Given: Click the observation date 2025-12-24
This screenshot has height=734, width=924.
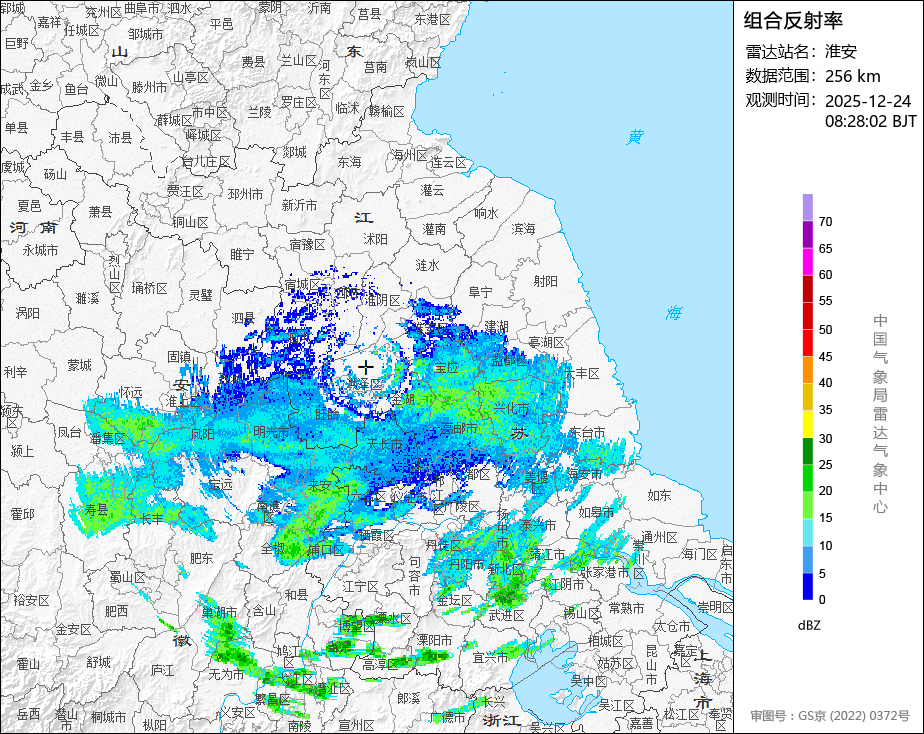Looking at the screenshot, I should (867, 101).
